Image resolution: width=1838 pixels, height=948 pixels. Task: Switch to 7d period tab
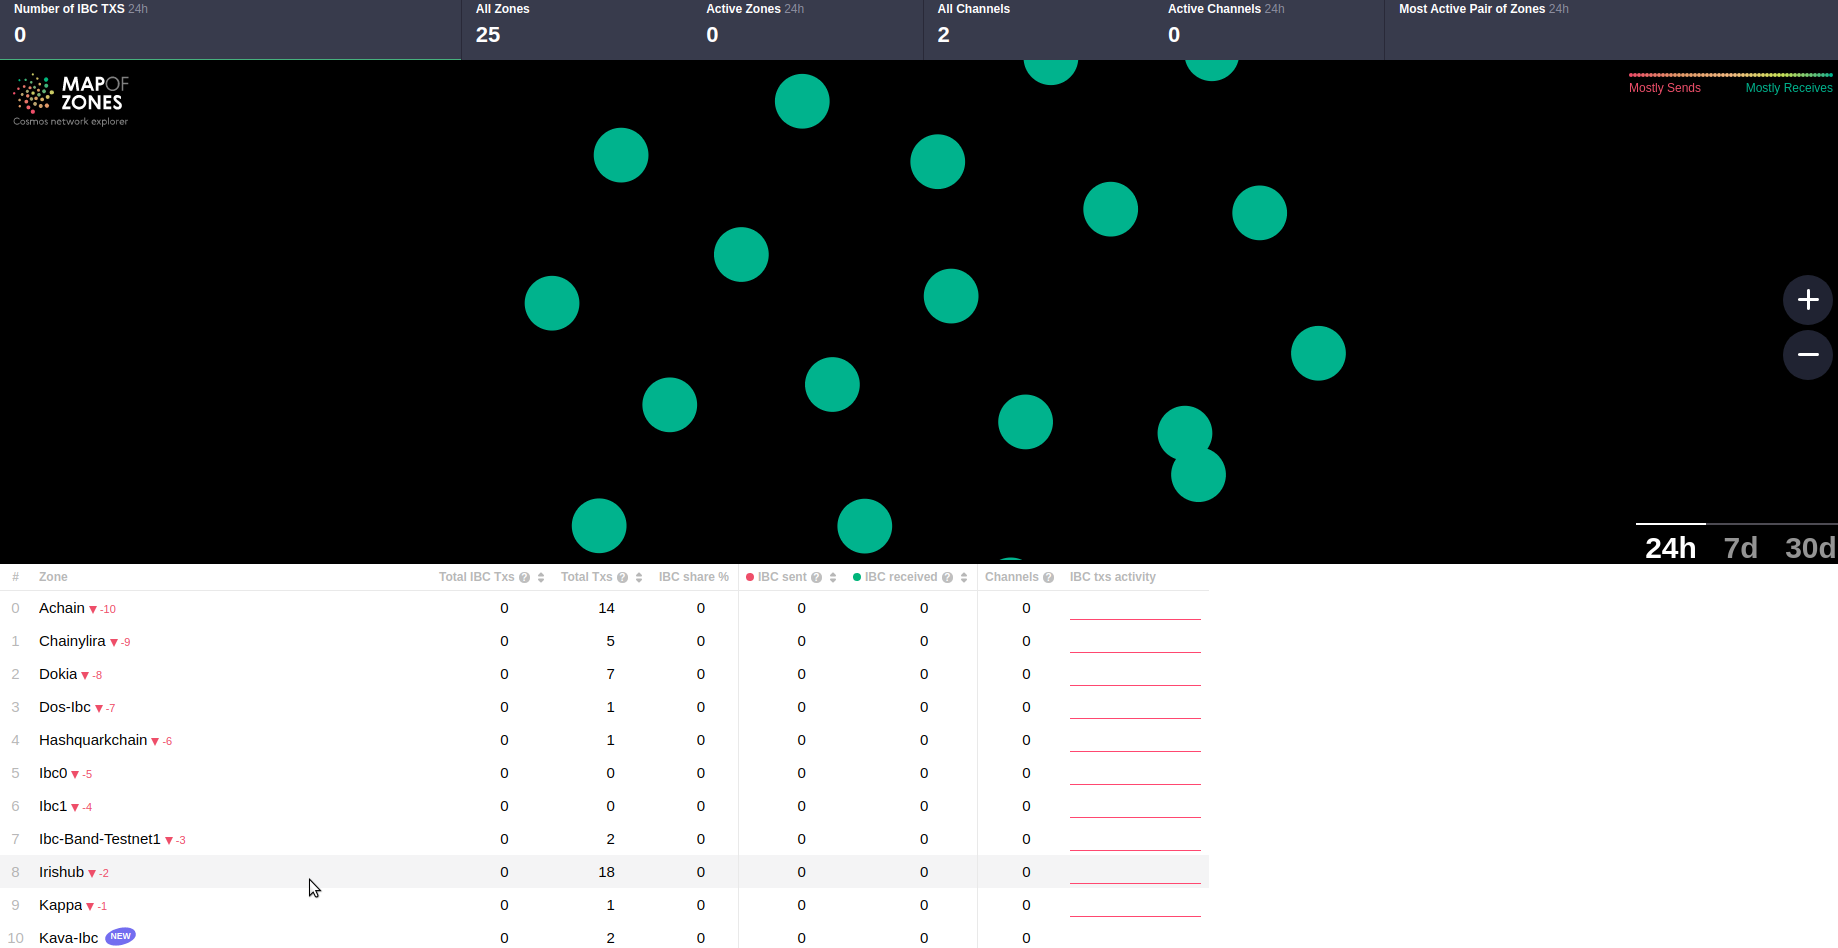click(1740, 547)
